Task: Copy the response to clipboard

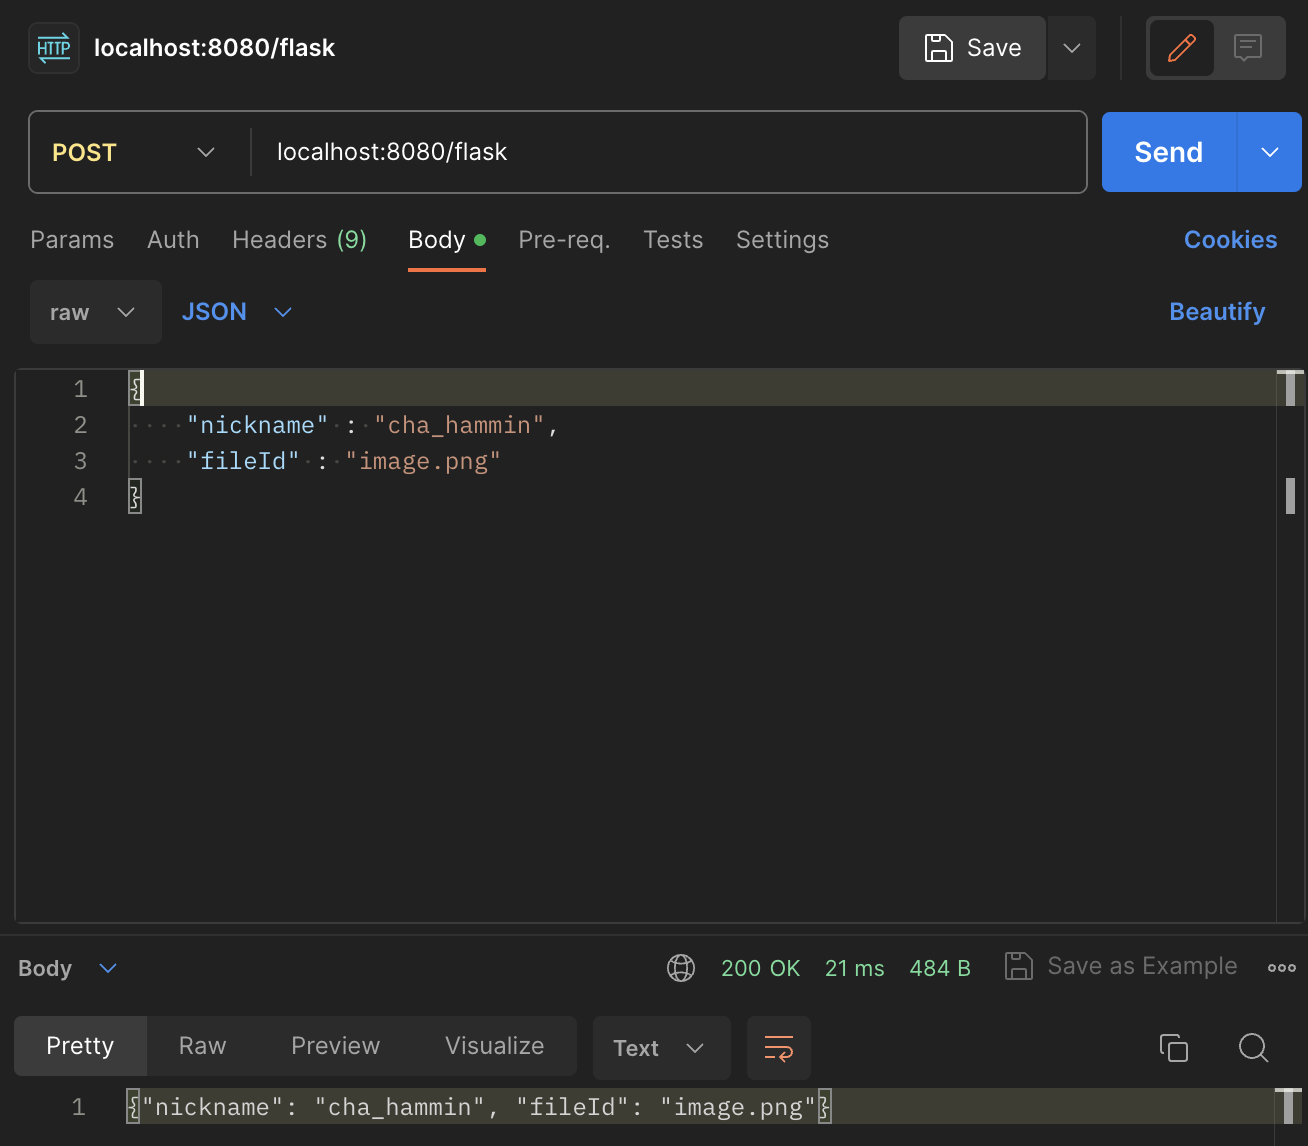Action: (x=1173, y=1047)
